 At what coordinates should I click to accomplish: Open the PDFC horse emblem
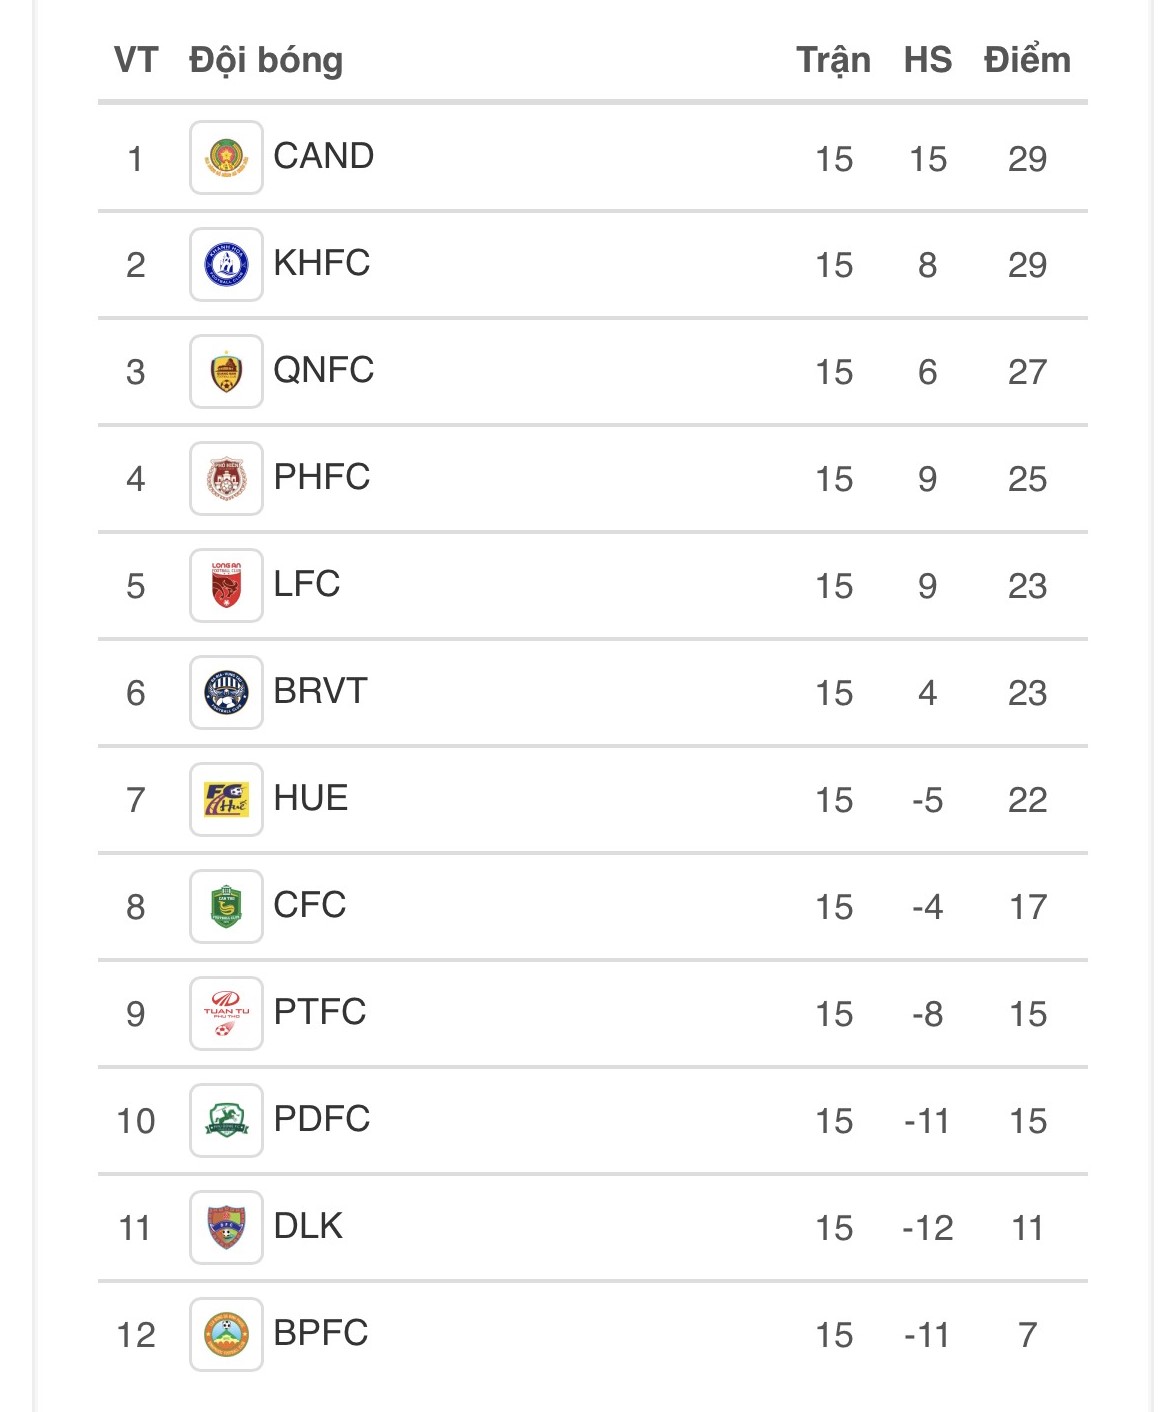click(x=226, y=1121)
